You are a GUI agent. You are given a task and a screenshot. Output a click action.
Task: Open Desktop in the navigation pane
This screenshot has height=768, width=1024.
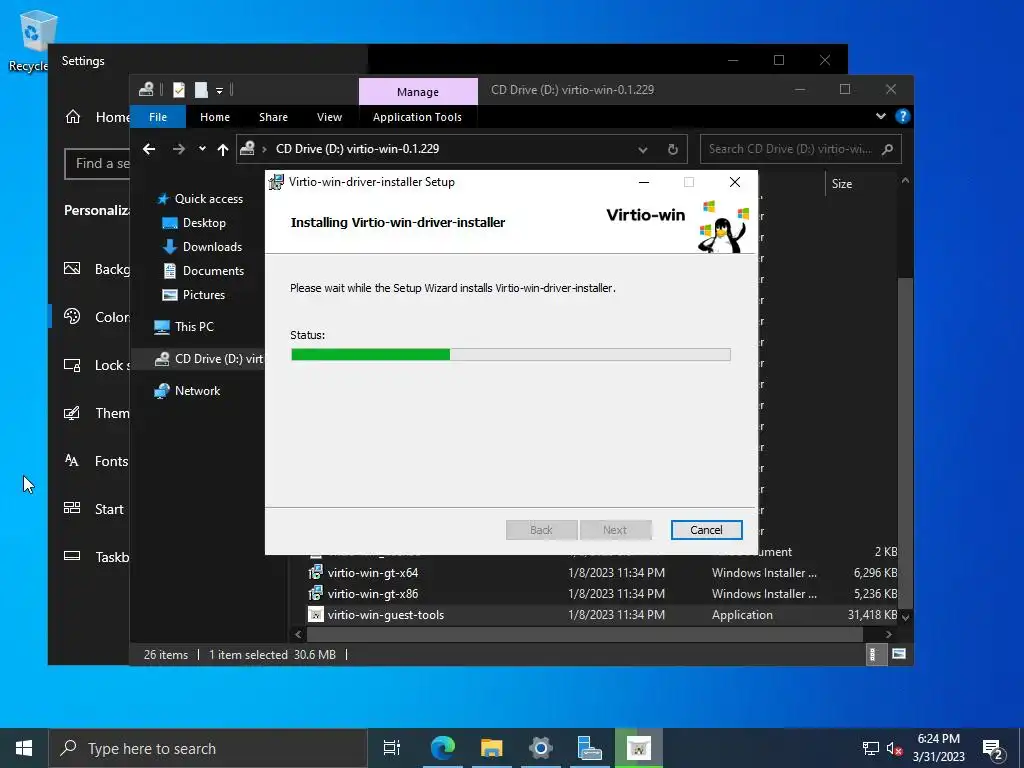194,223
